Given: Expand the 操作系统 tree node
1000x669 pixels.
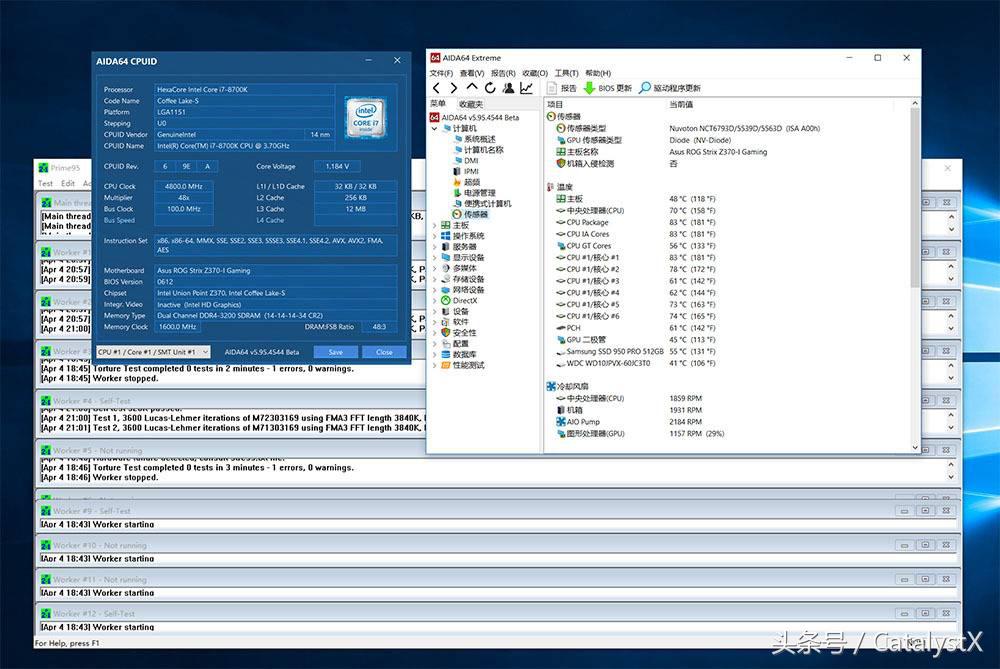Looking at the screenshot, I should [435, 236].
